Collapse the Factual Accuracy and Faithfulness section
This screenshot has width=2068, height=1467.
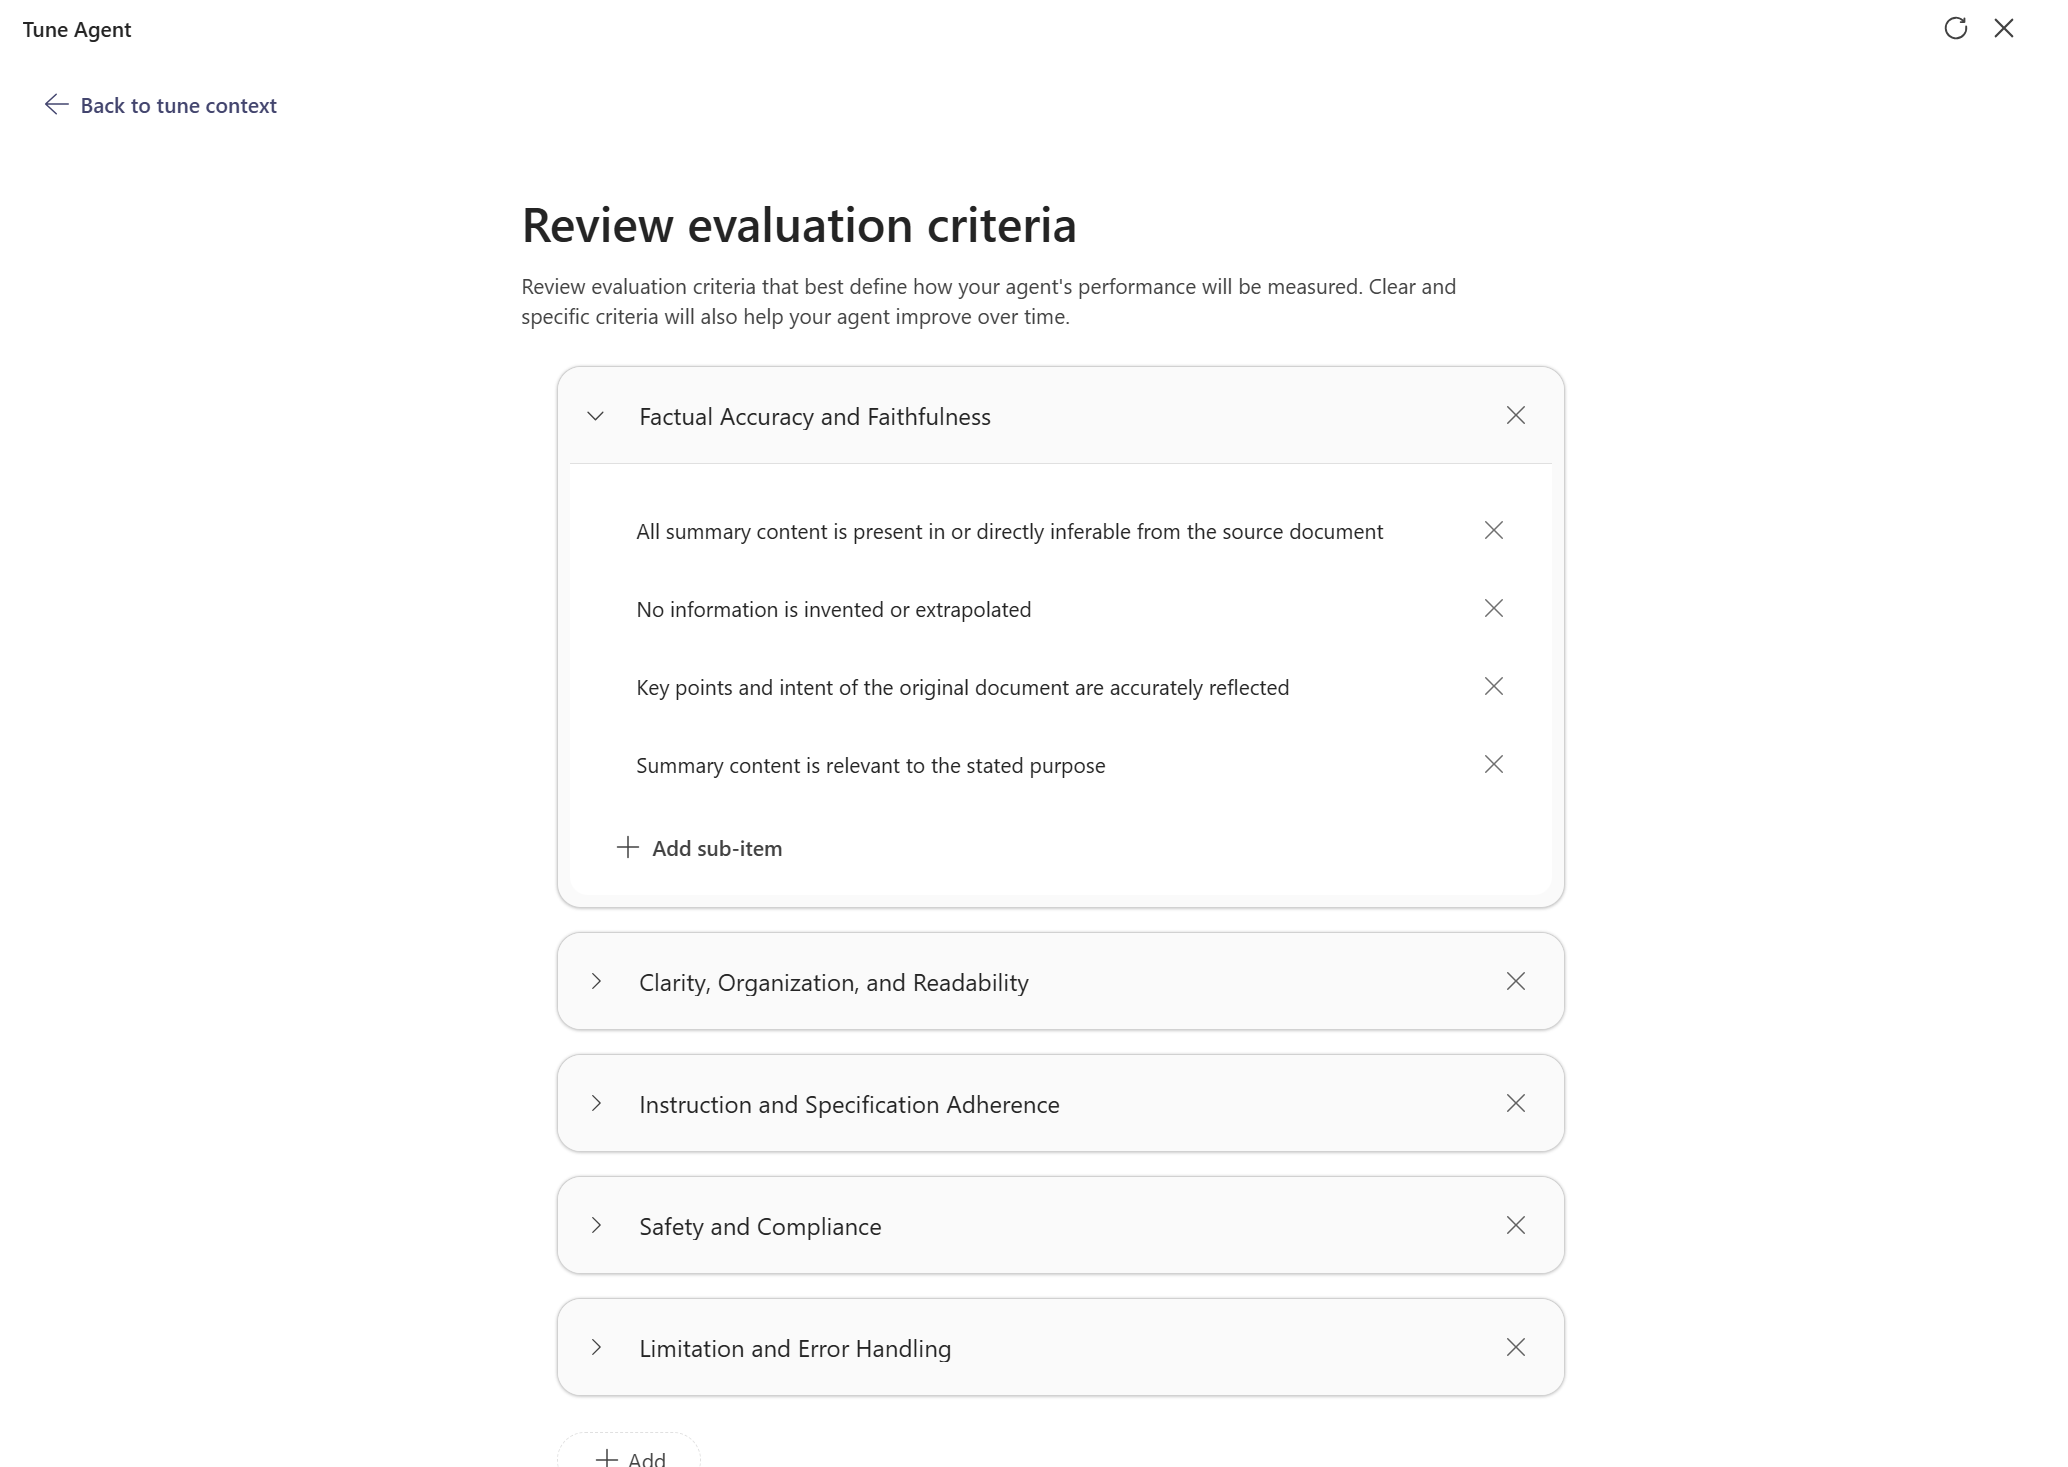[x=596, y=416]
